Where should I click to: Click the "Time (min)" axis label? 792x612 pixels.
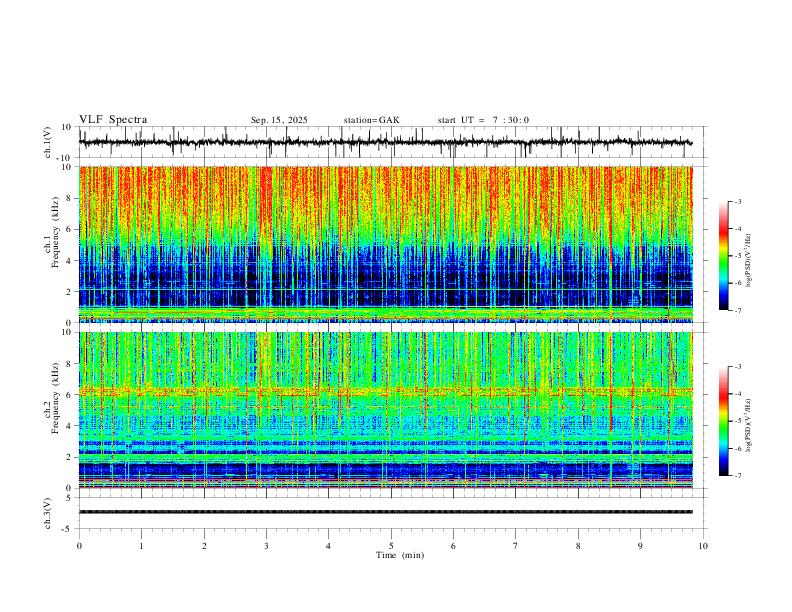click(x=400, y=555)
